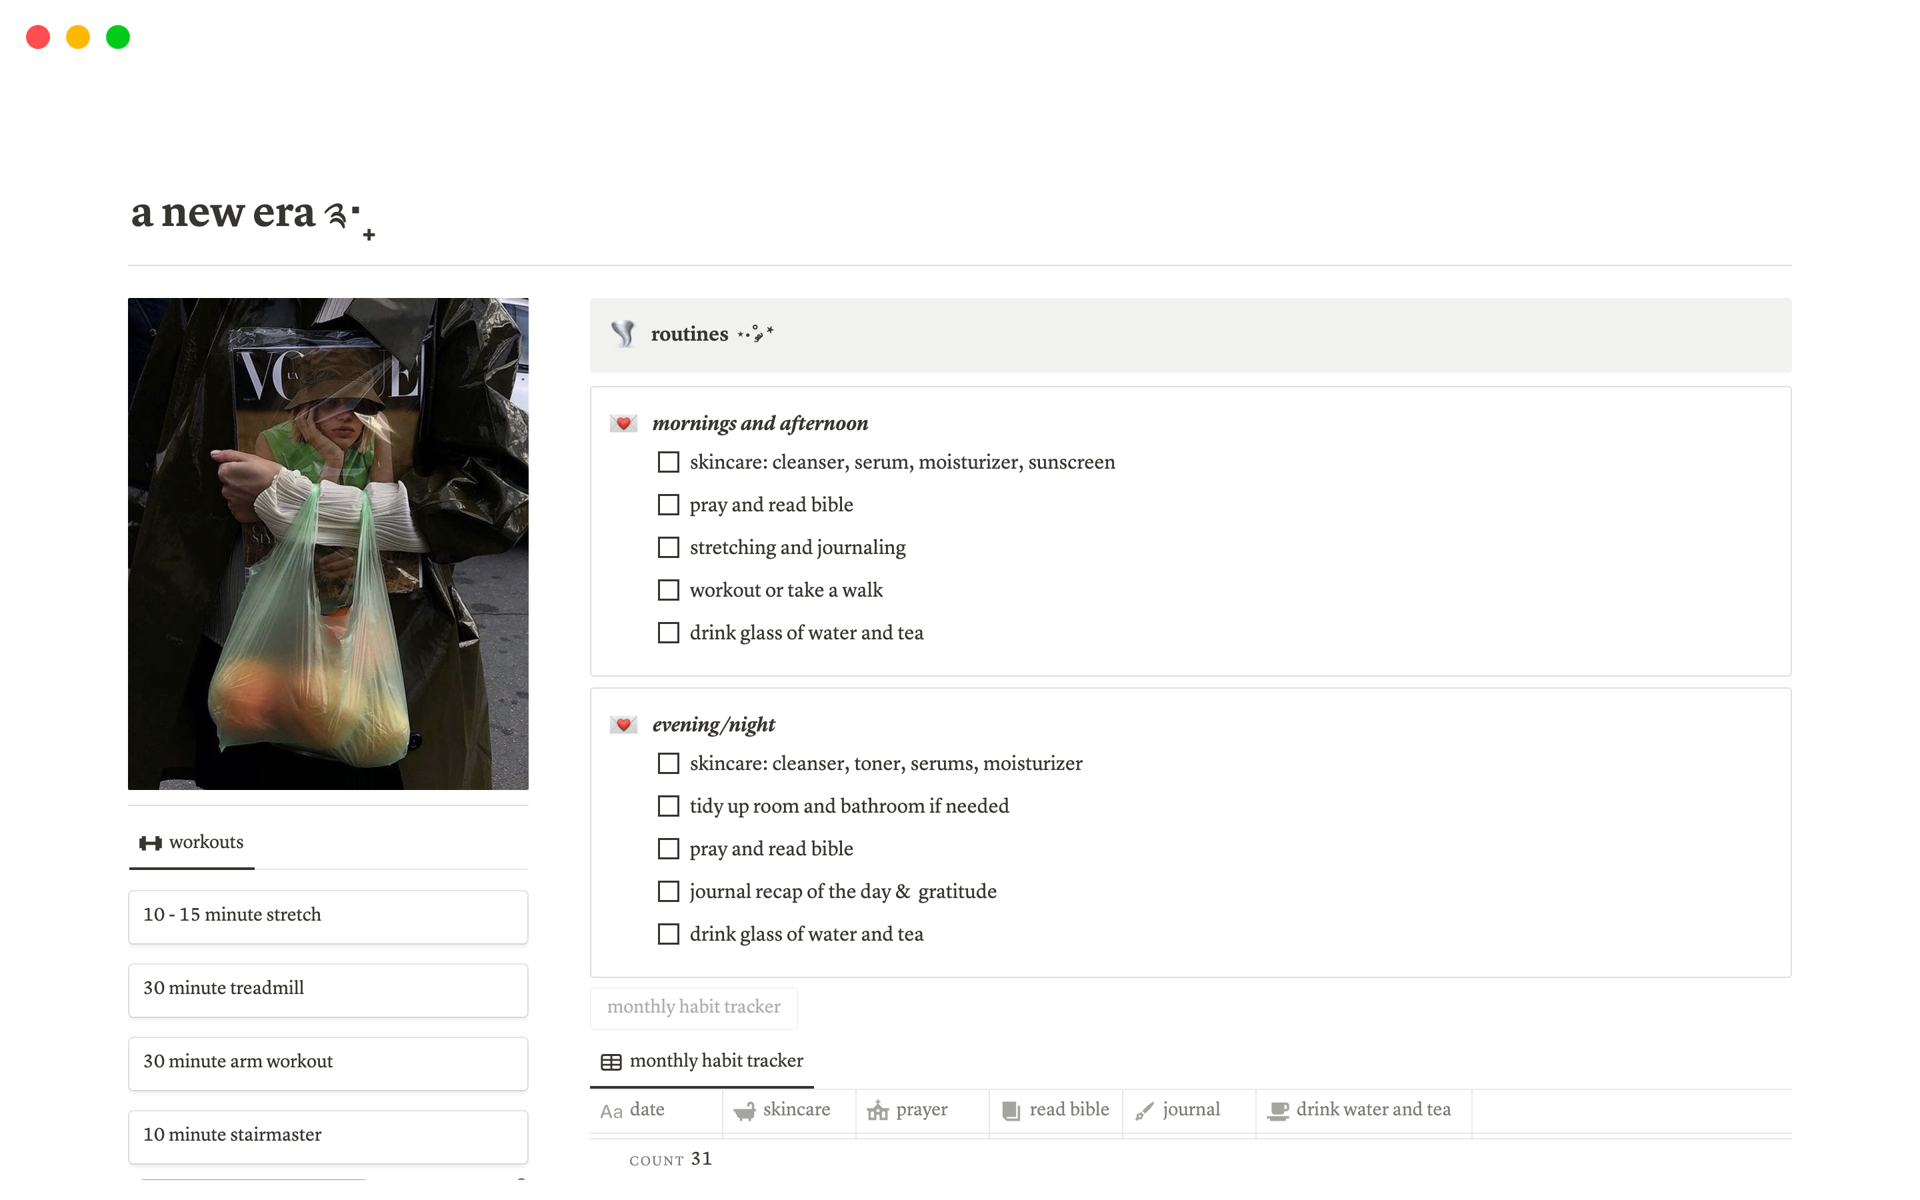1920x1200 pixels.
Task: Open the 30 minute treadmill card
Action: (x=327, y=989)
